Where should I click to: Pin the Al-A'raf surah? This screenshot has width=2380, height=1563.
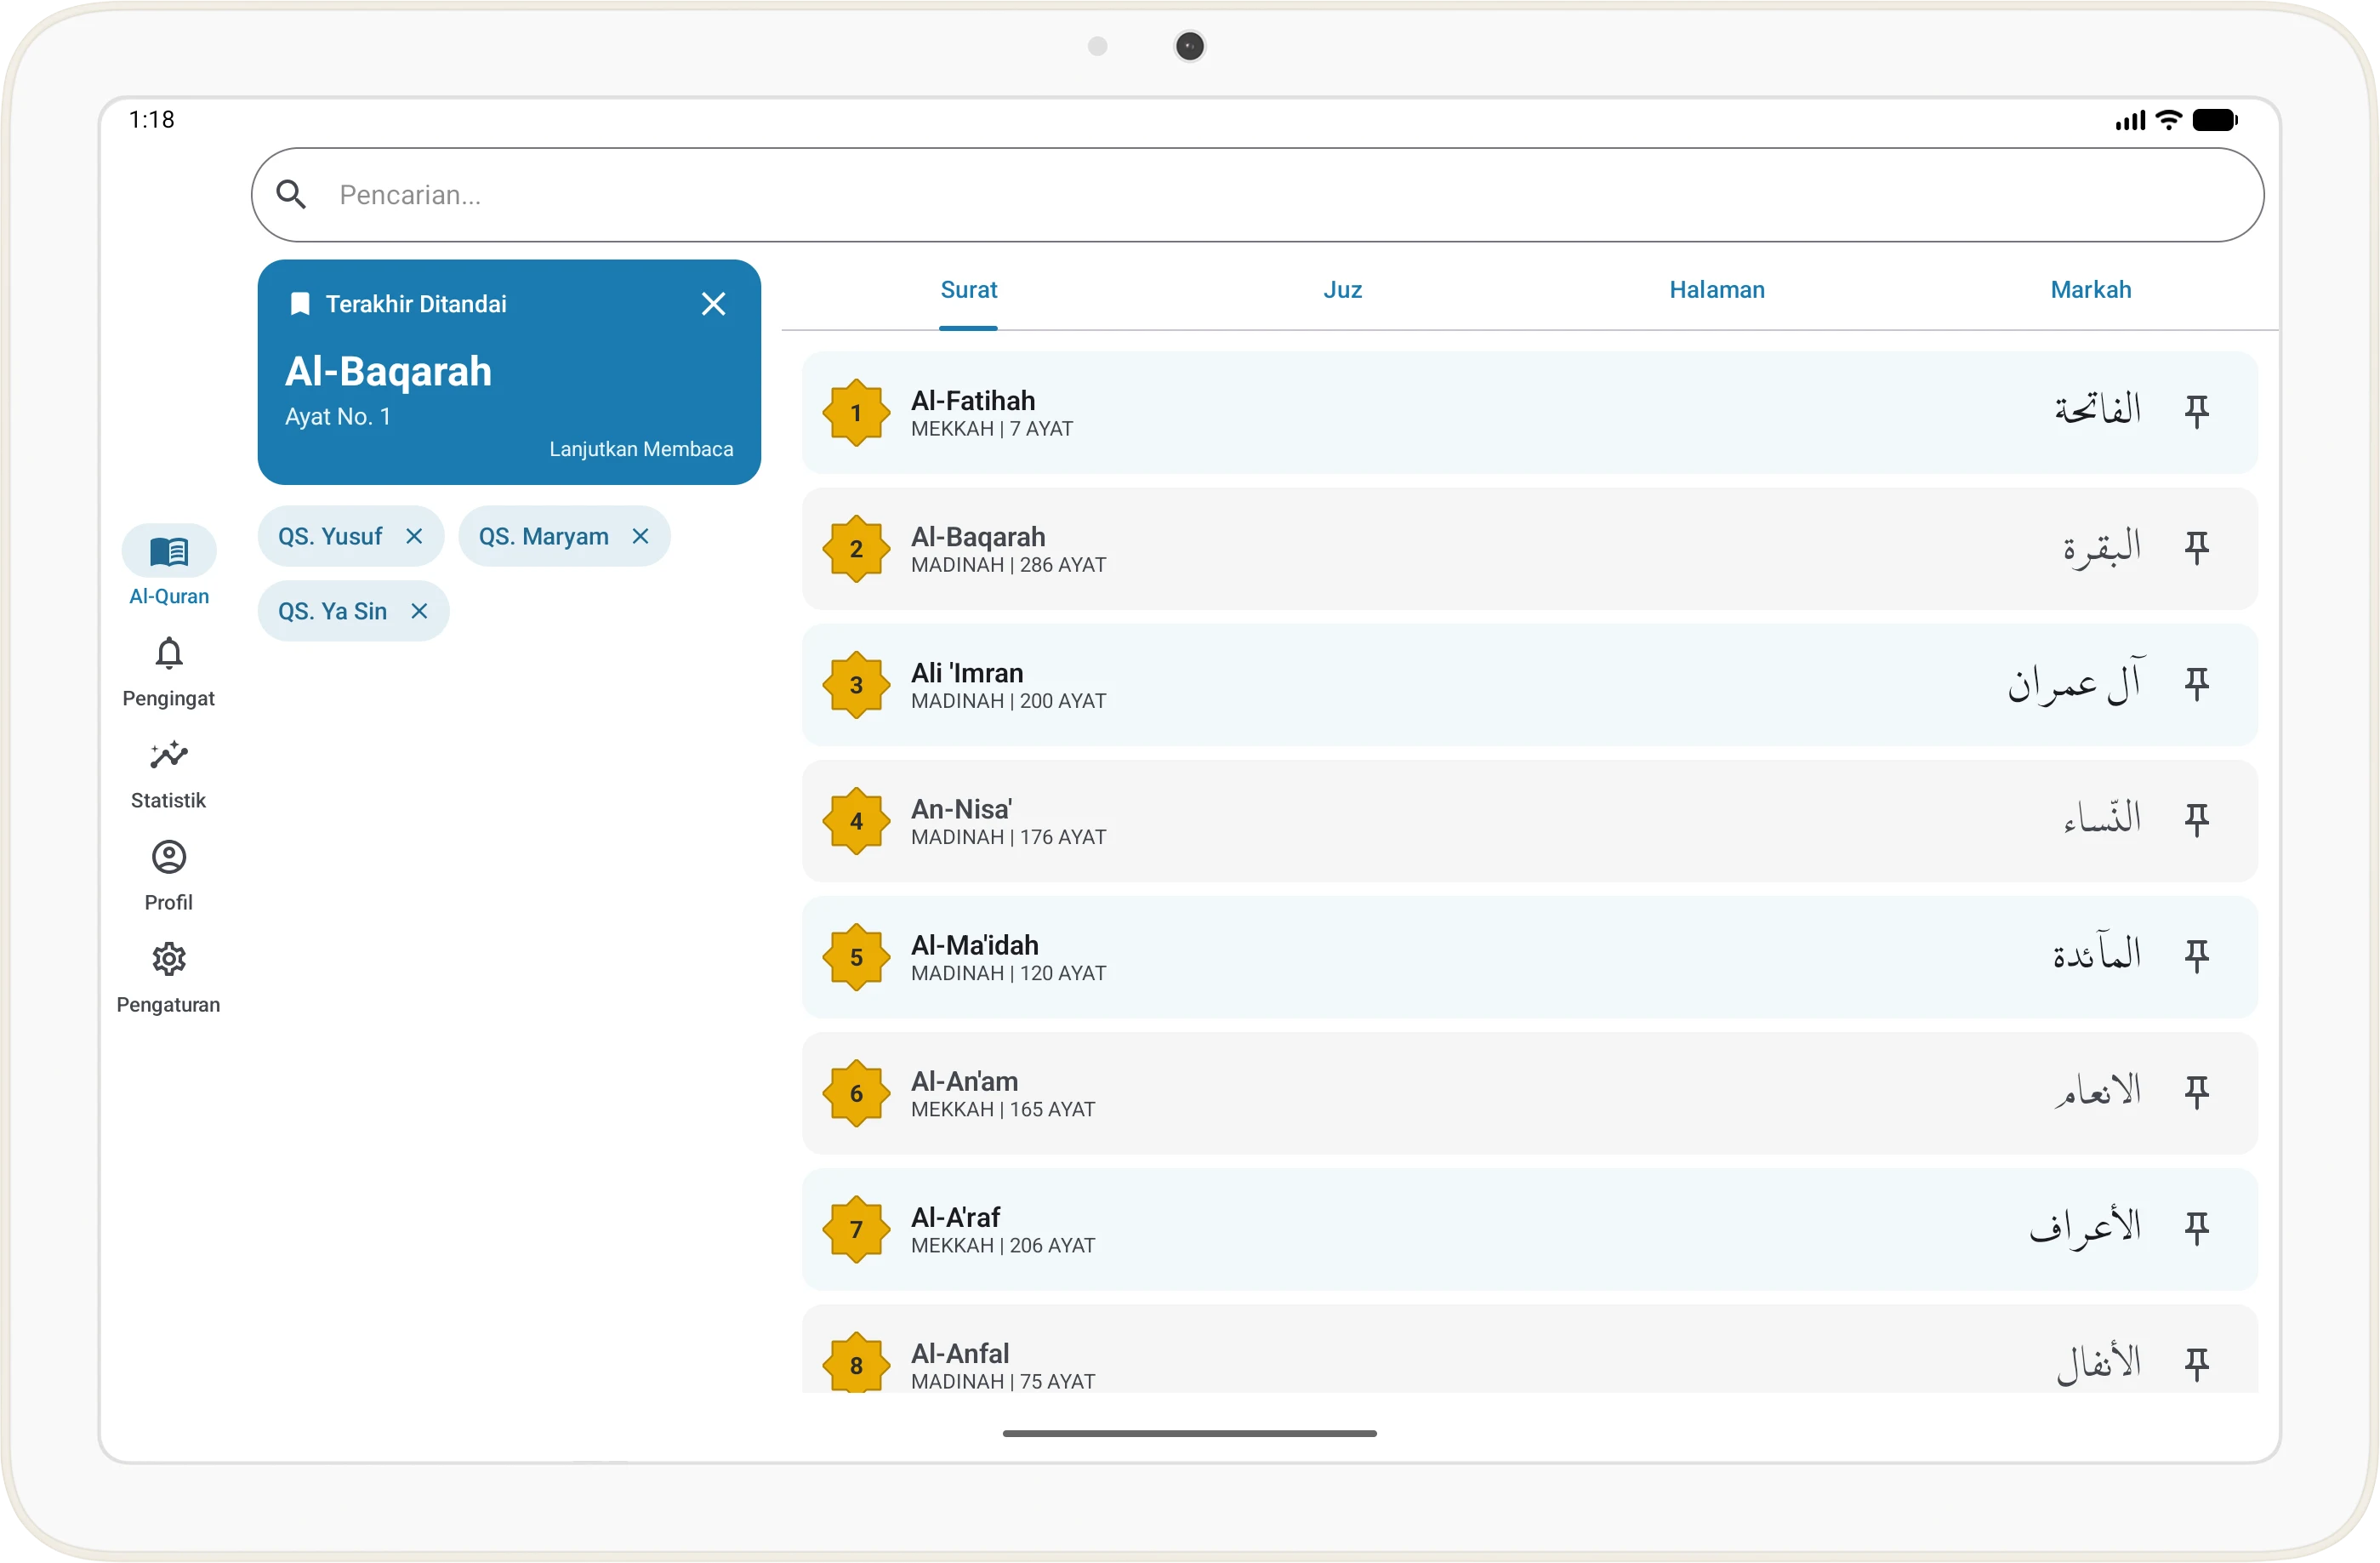click(x=2196, y=1227)
